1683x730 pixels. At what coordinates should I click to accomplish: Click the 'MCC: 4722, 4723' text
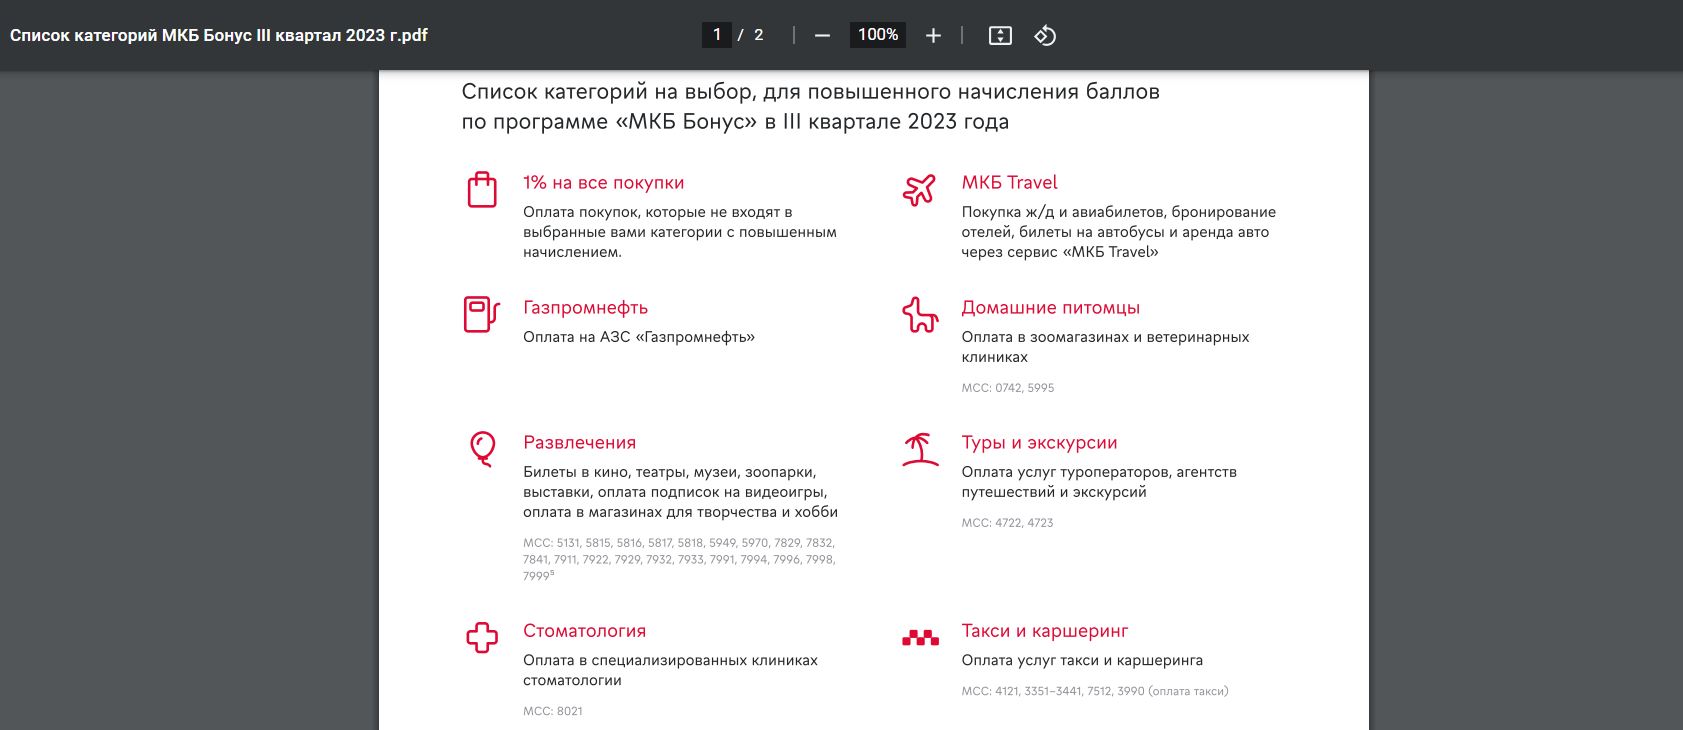[1007, 523]
